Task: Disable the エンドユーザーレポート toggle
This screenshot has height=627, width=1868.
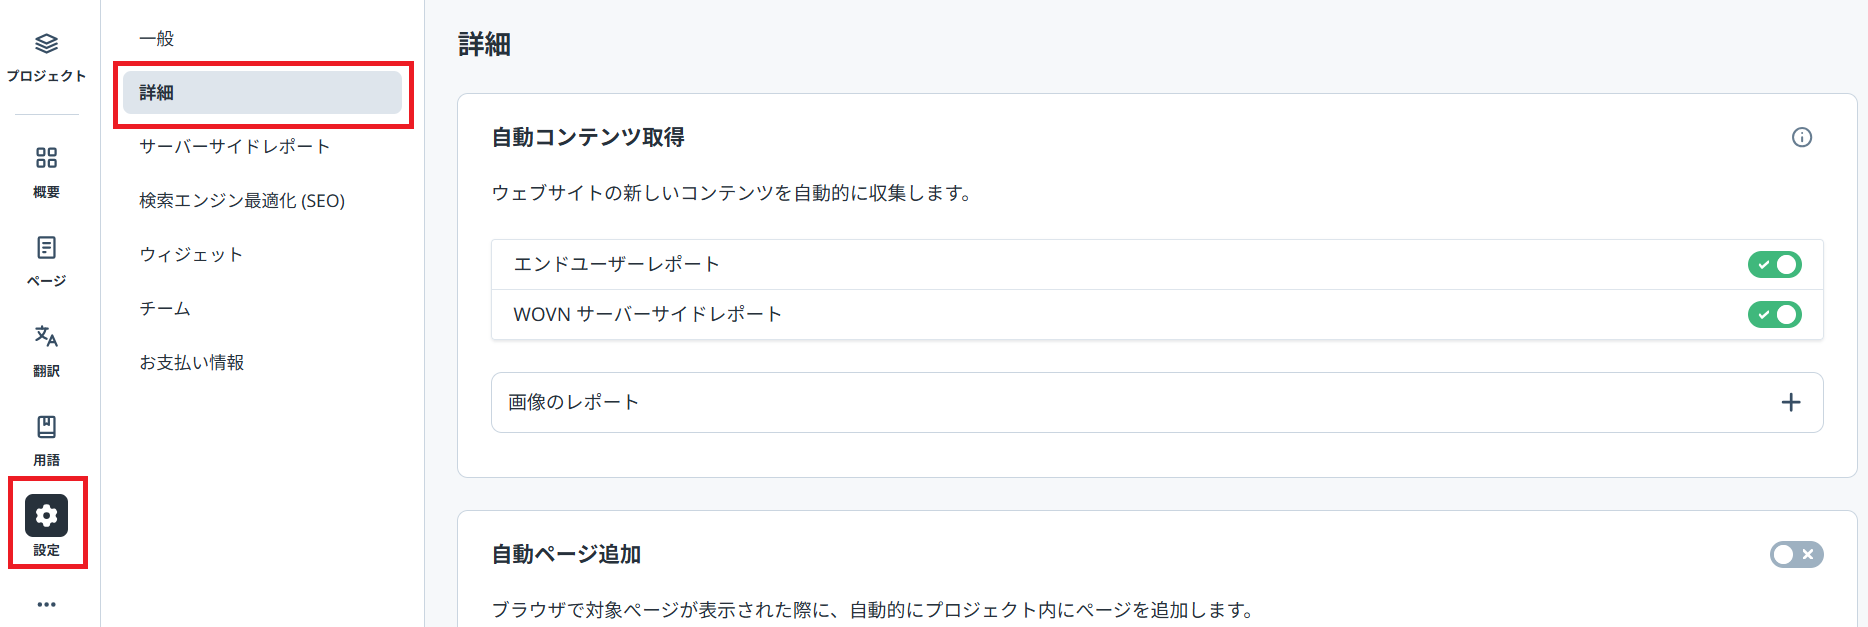Action: (1775, 264)
